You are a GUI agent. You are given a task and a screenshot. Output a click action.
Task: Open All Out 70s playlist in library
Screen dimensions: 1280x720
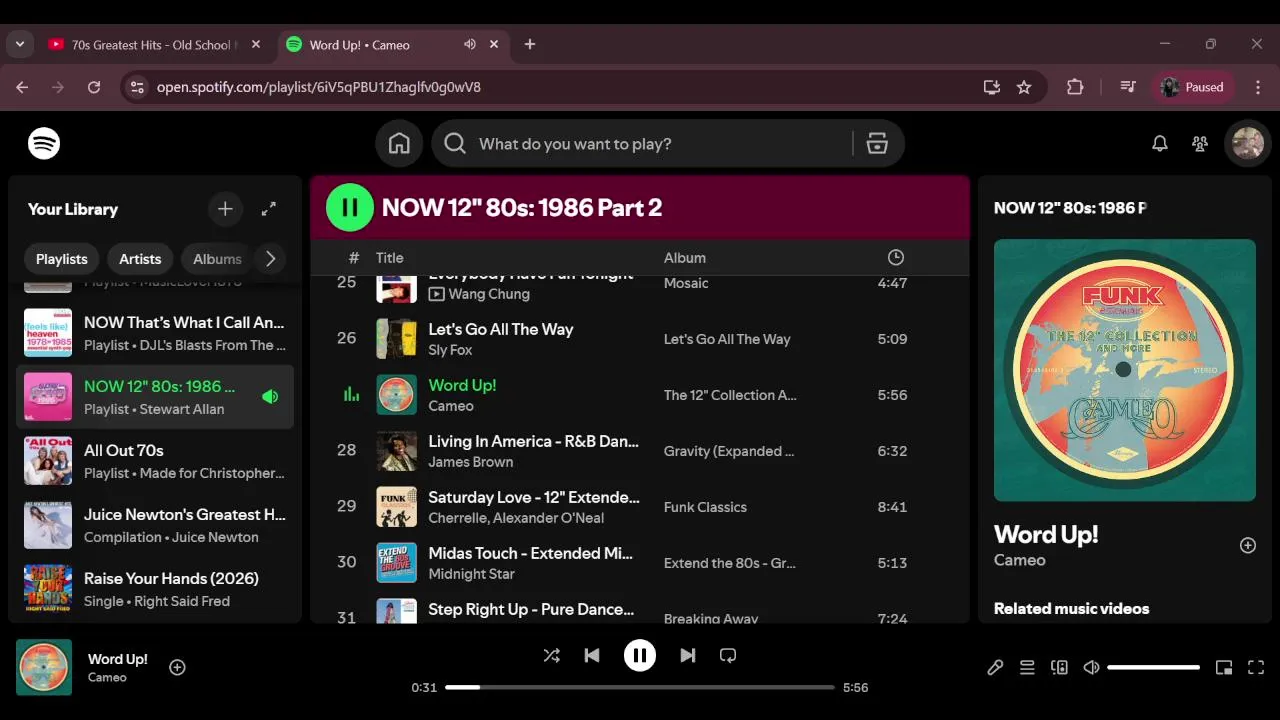155,461
